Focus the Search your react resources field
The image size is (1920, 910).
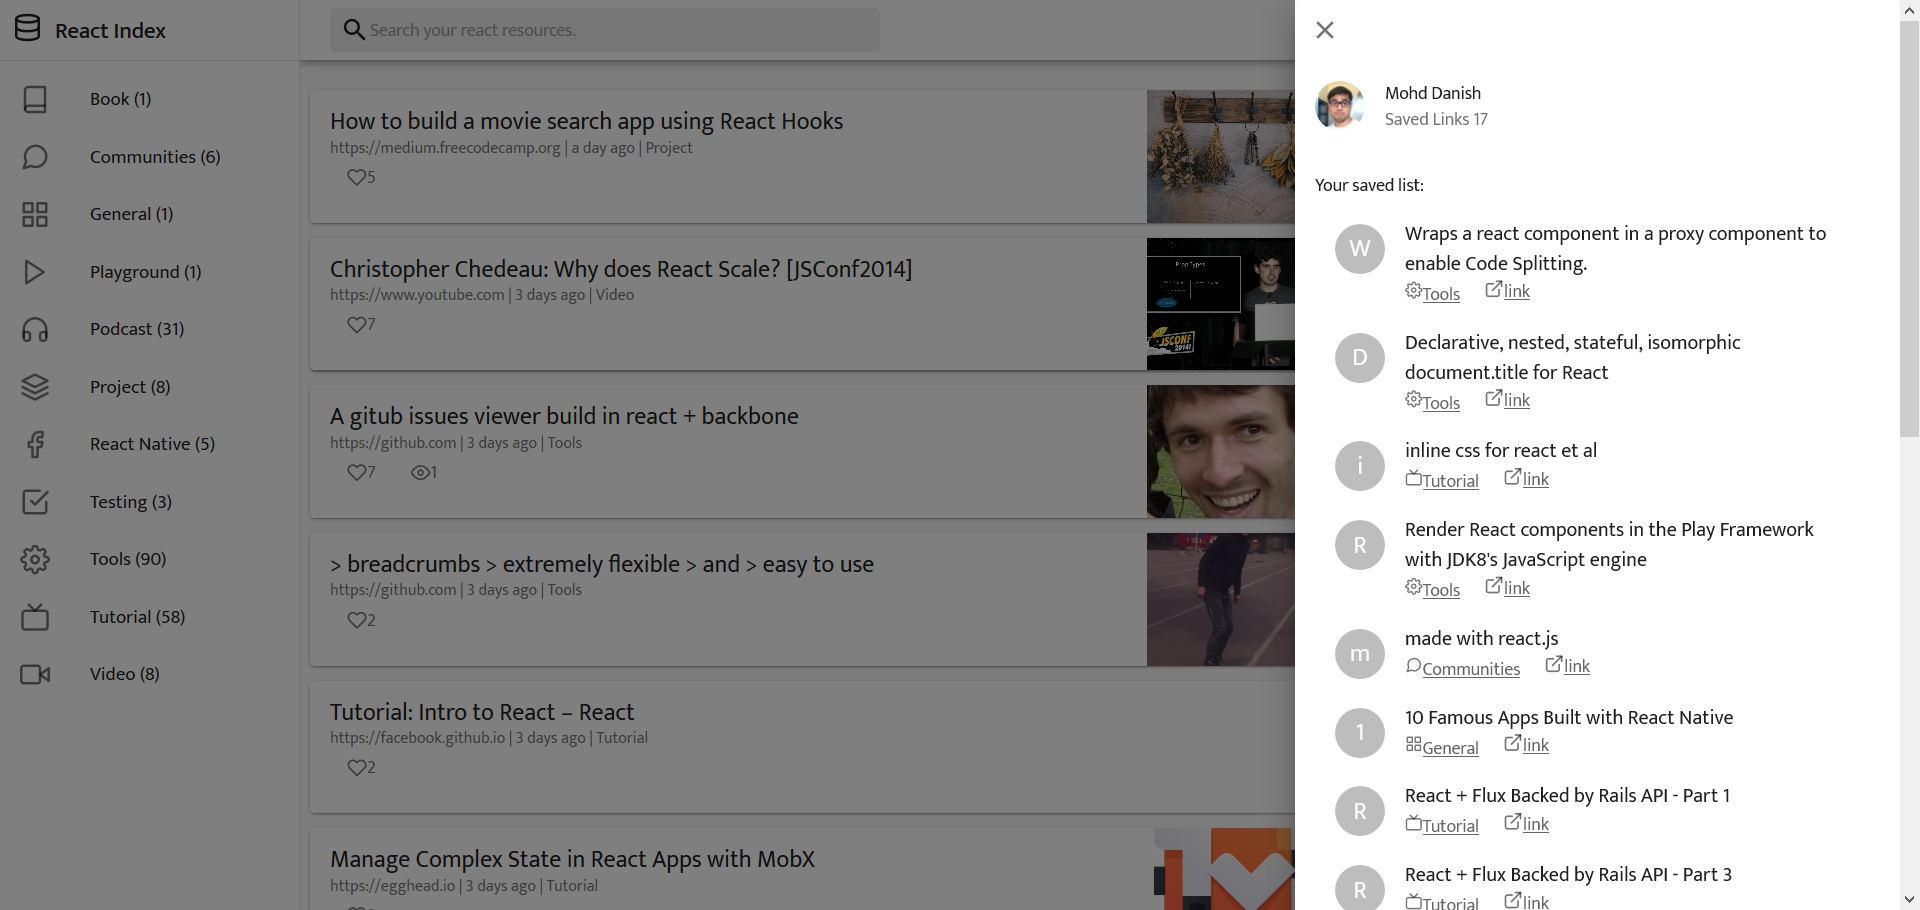605,30
